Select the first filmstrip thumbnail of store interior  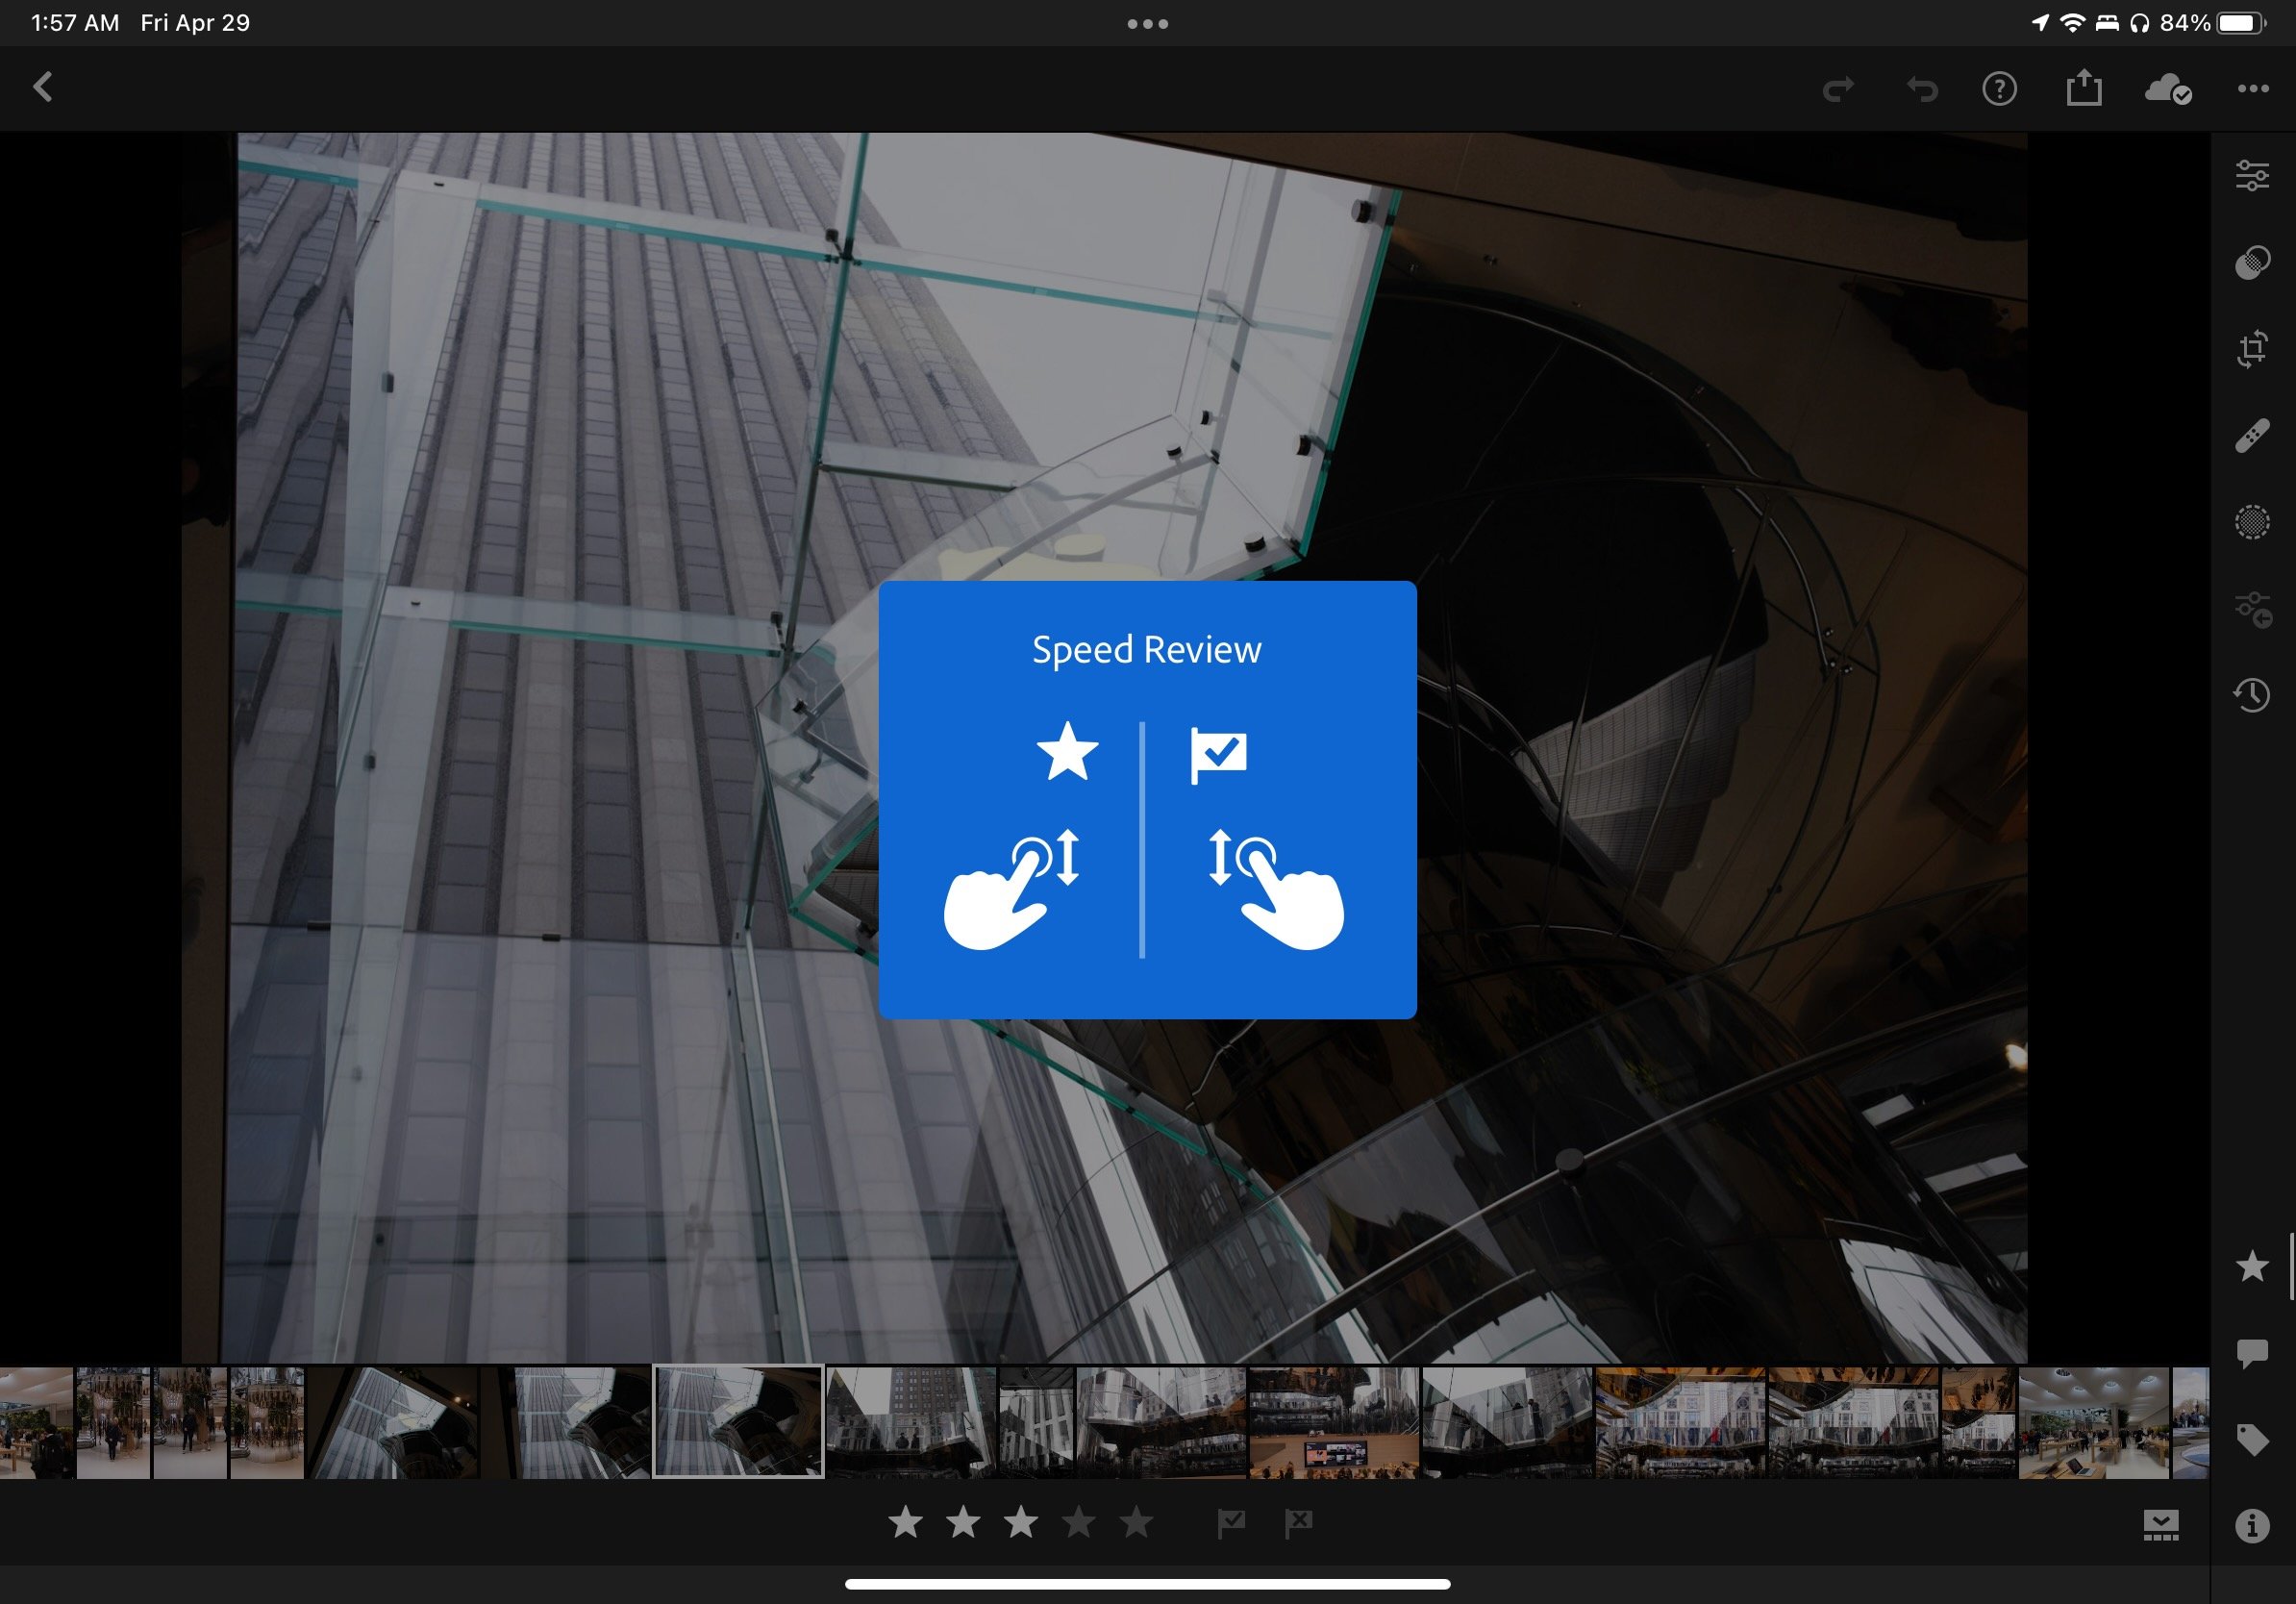pos(36,1423)
